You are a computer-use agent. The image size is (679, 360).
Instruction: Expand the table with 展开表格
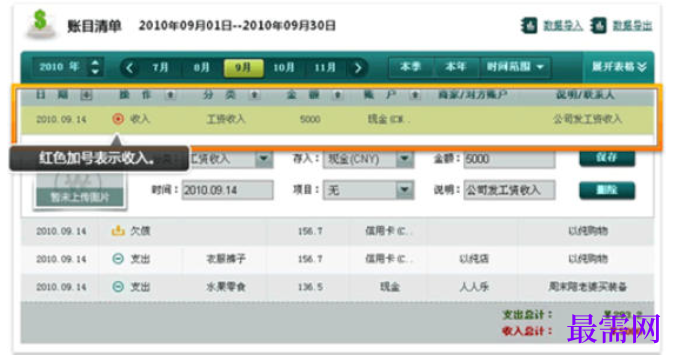pyautogui.click(x=619, y=67)
